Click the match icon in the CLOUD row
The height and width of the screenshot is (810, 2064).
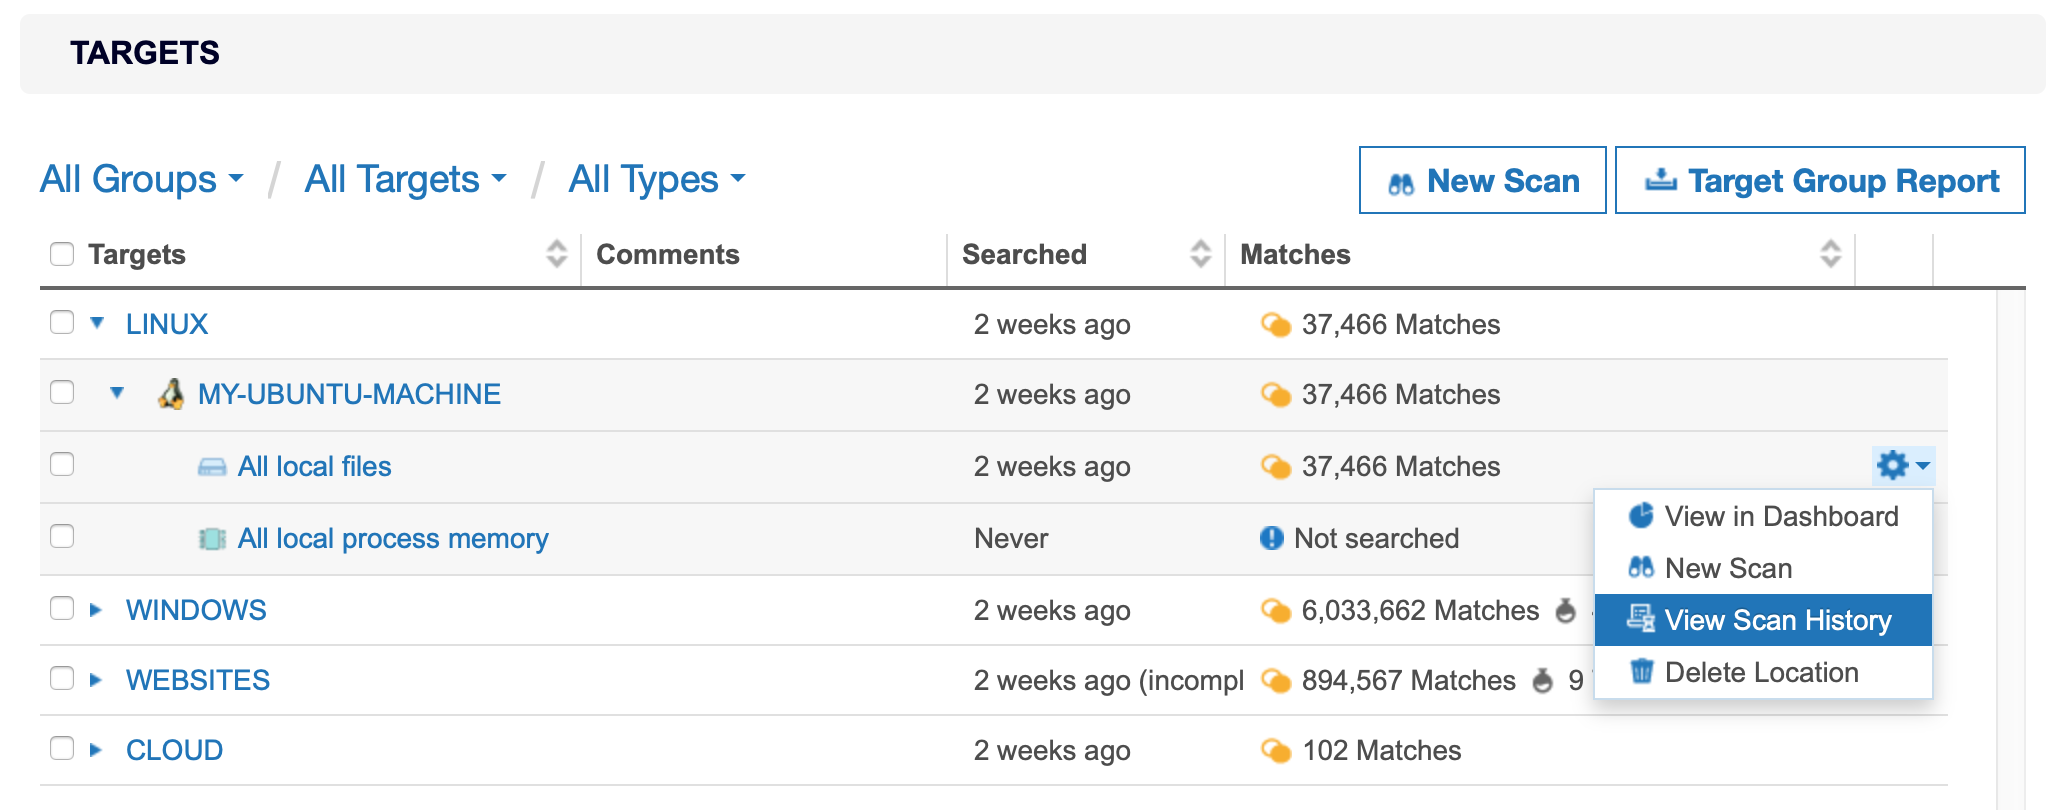(x=1276, y=750)
